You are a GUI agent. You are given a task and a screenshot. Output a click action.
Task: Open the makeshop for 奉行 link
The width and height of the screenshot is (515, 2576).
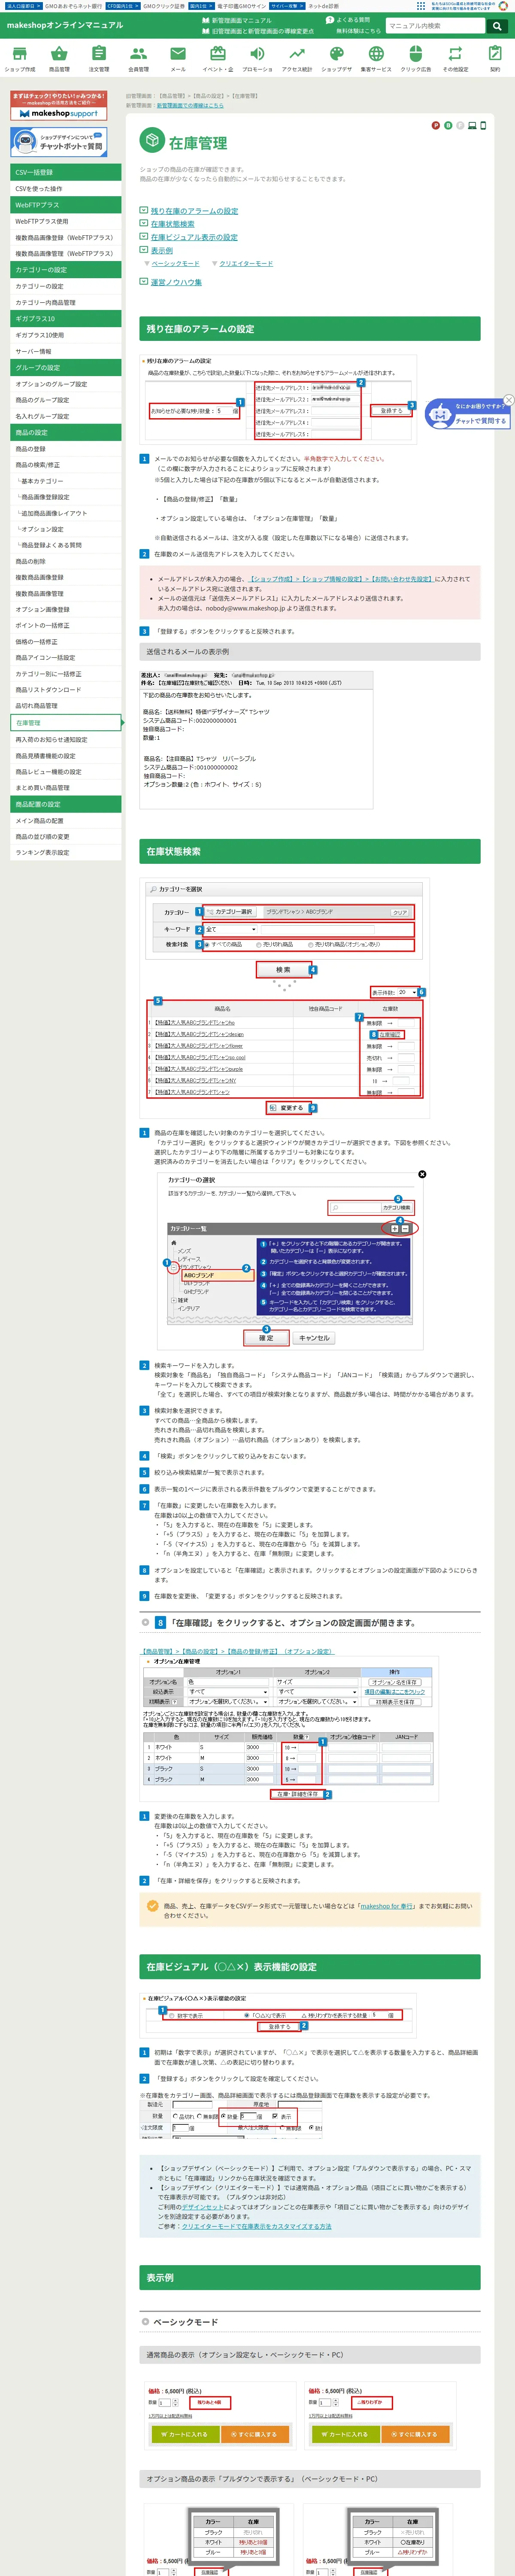pos(387,1906)
